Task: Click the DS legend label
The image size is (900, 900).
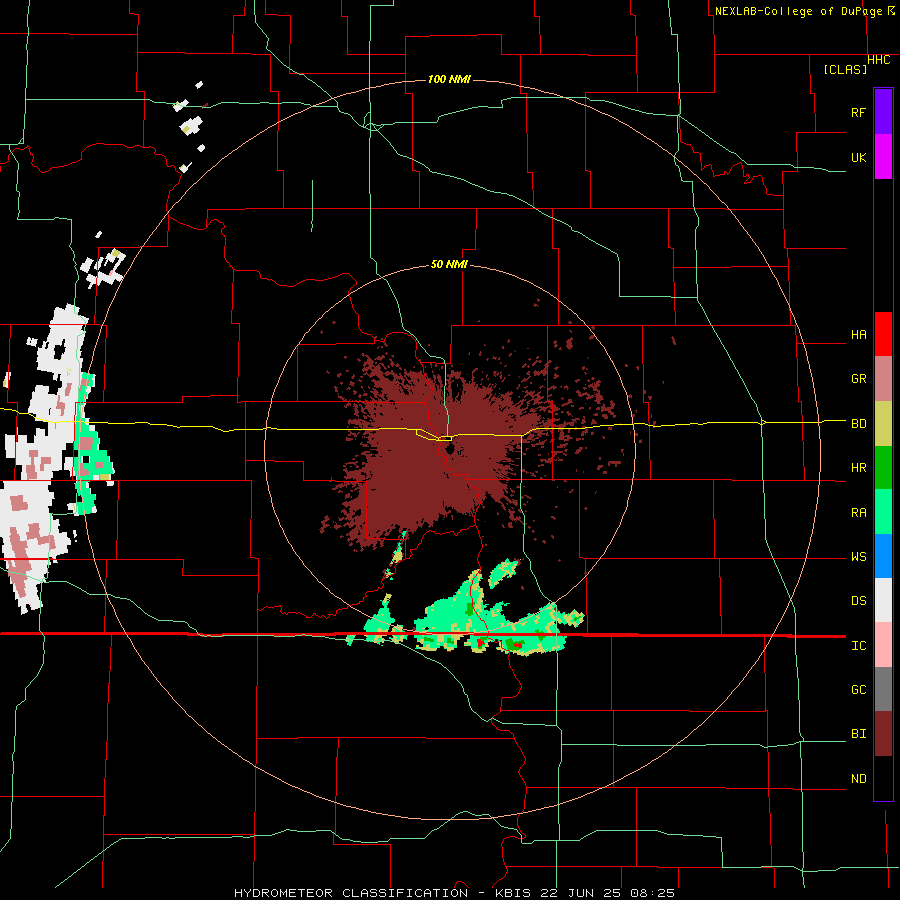Action: point(858,601)
